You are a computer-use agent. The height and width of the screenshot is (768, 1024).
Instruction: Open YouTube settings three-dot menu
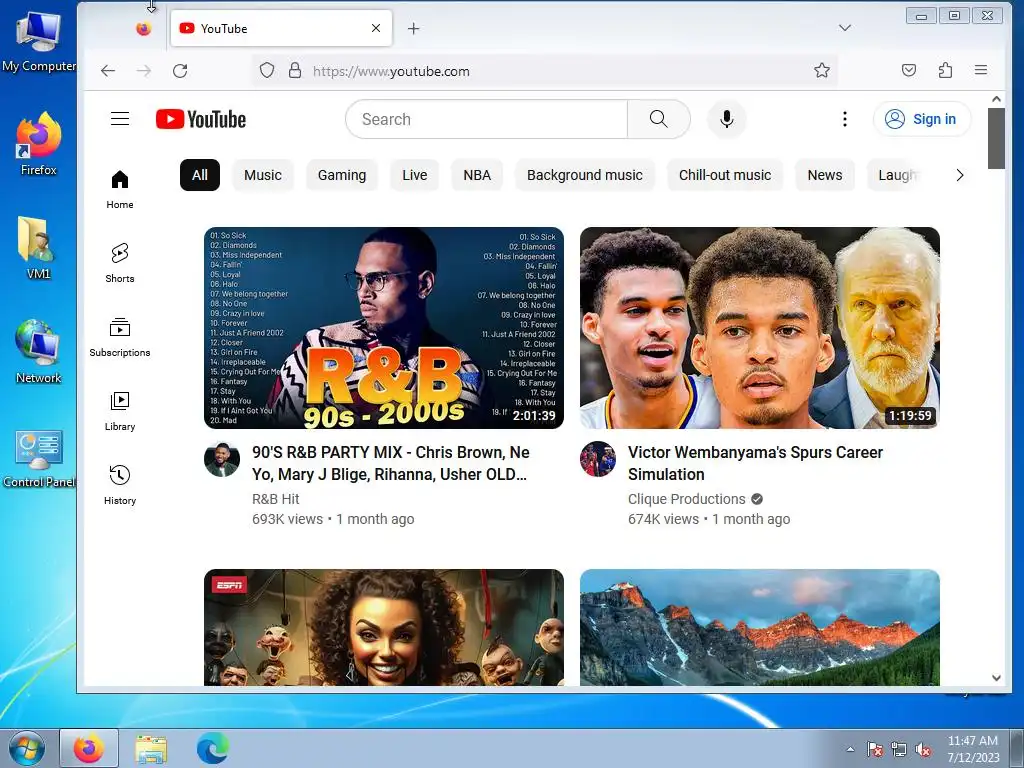844,119
